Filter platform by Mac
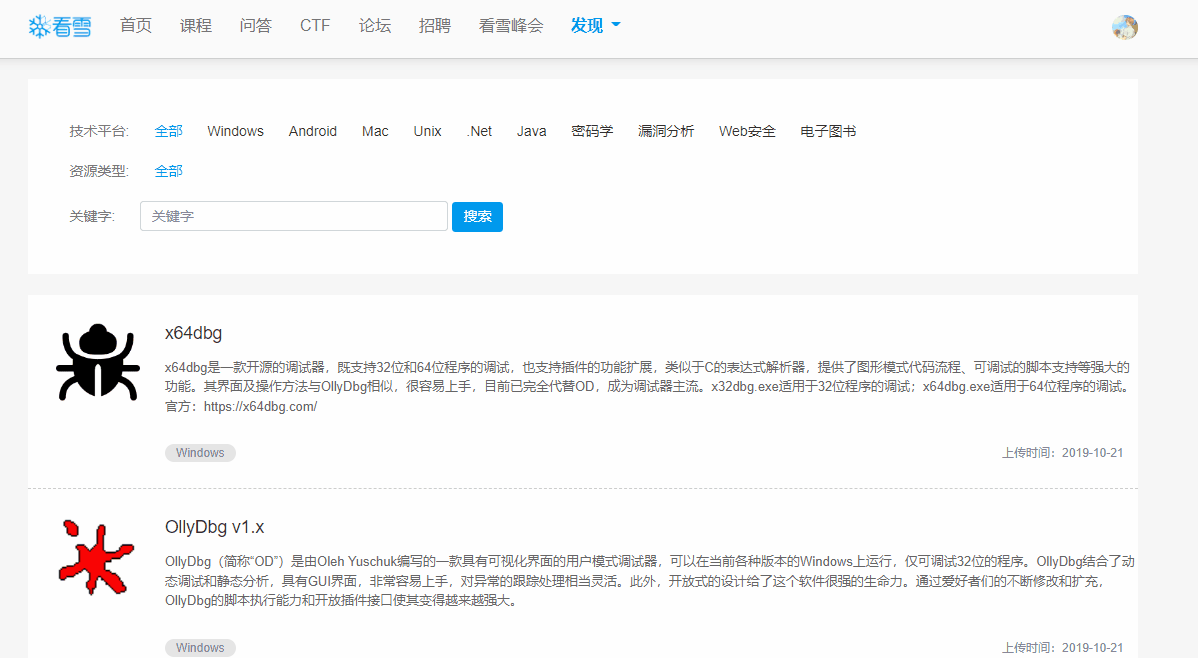Screen dimensions: 1198x658 tap(375, 131)
